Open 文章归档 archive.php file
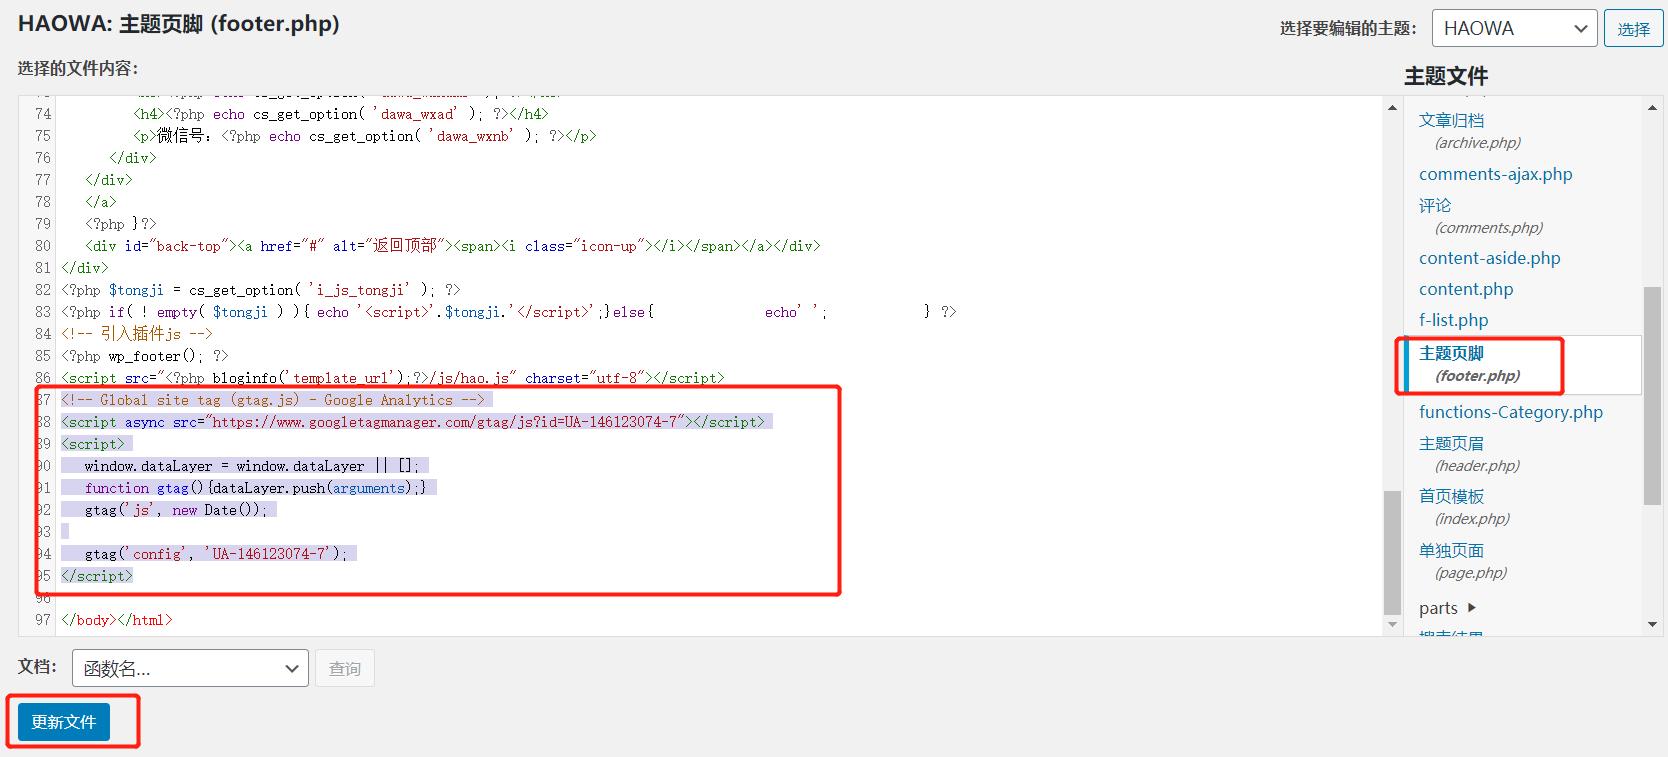 pos(1470,131)
